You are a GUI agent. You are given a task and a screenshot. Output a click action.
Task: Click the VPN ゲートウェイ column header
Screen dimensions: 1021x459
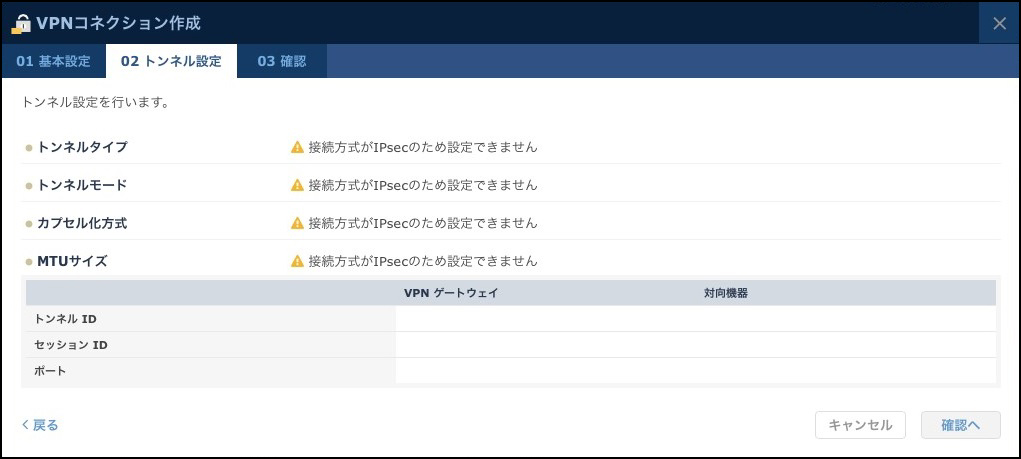coord(451,293)
